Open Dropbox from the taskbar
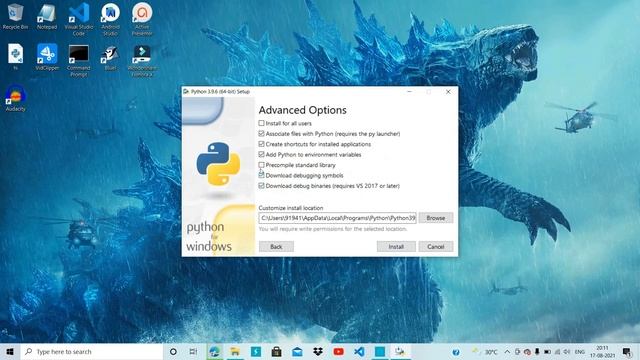Image resolution: width=640 pixels, height=360 pixels. coord(318,351)
